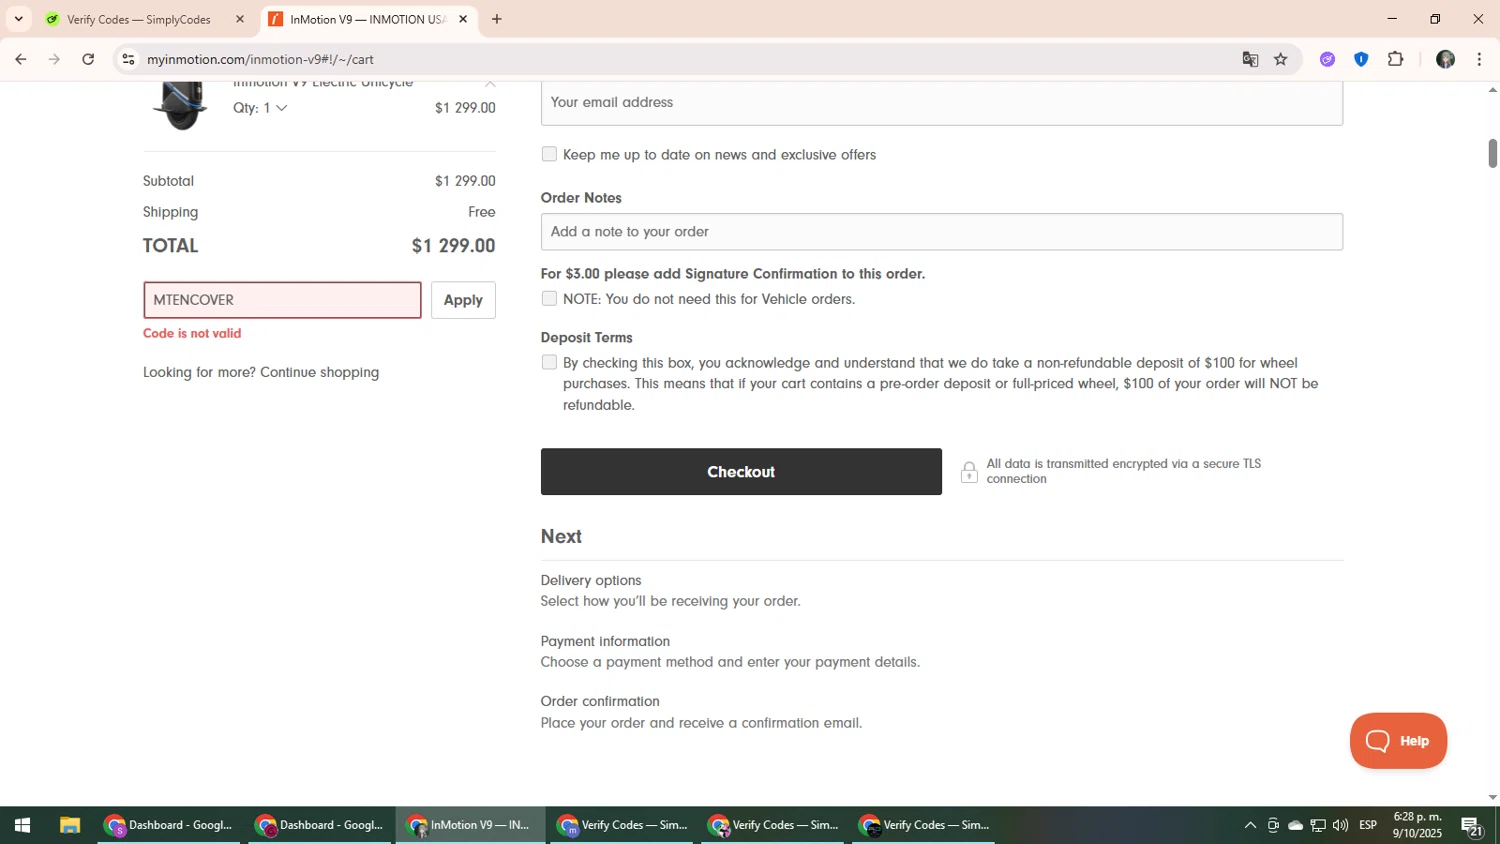Open the Bitwarden shield extension

point(1361,60)
